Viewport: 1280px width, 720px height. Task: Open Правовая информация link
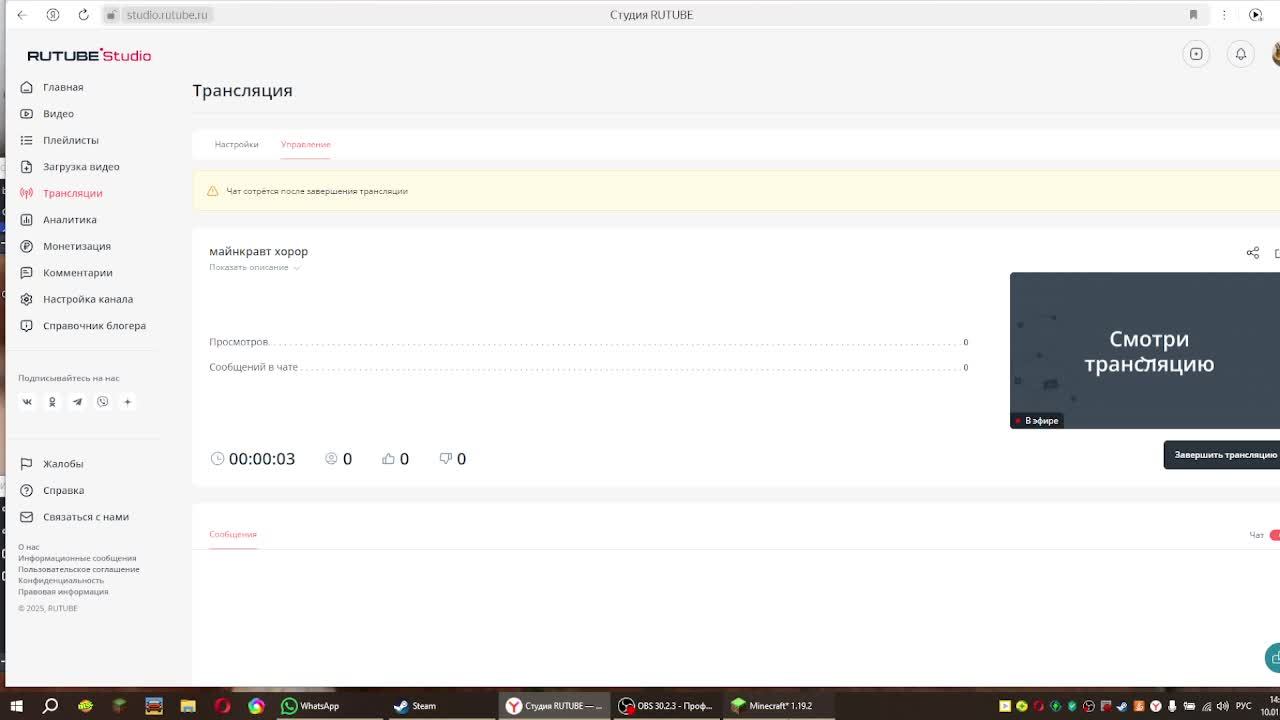tap(63, 591)
